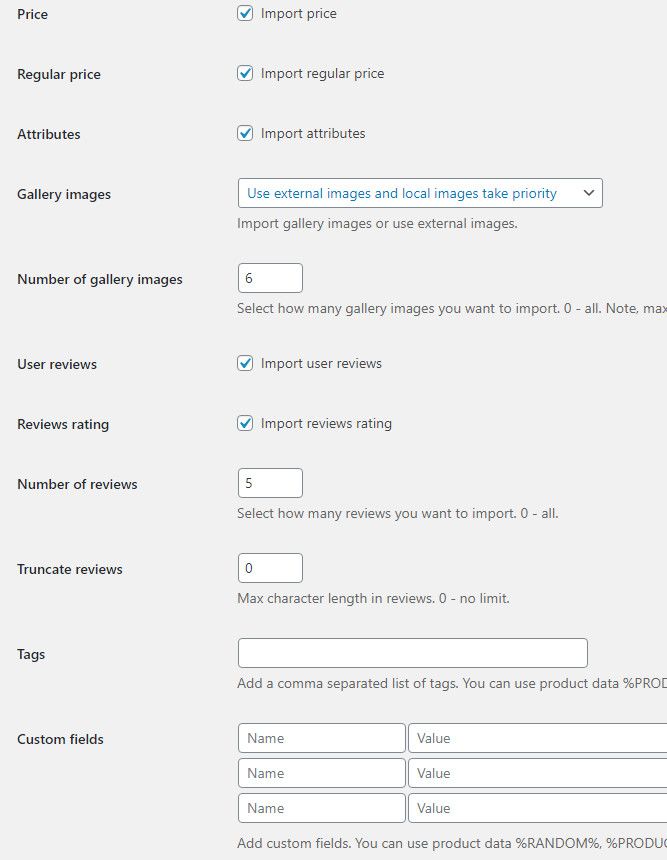Viewport: 667px width, 860px height.
Task: Click the Import user reviews label text
Action: tap(321, 363)
